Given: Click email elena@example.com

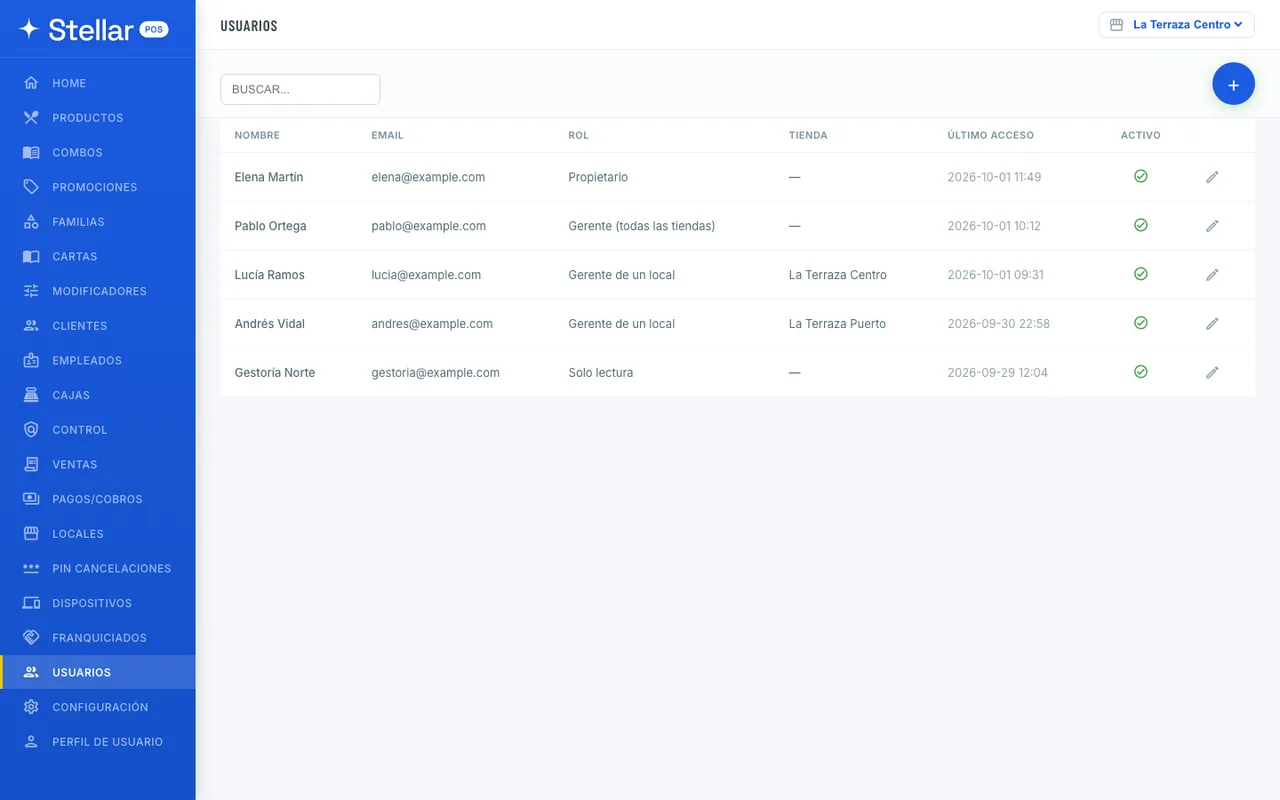Looking at the screenshot, I should [428, 177].
